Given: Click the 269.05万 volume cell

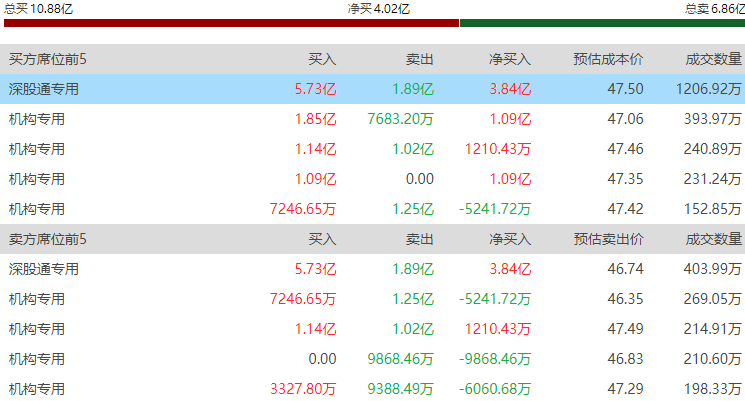Looking at the screenshot, I should pos(713,299).
